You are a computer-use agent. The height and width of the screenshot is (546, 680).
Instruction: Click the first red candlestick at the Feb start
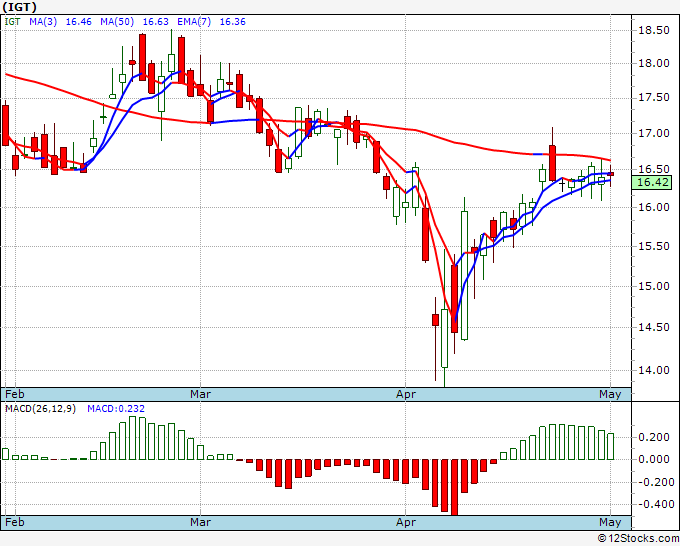pyautogui.click(x=6, y=125)
